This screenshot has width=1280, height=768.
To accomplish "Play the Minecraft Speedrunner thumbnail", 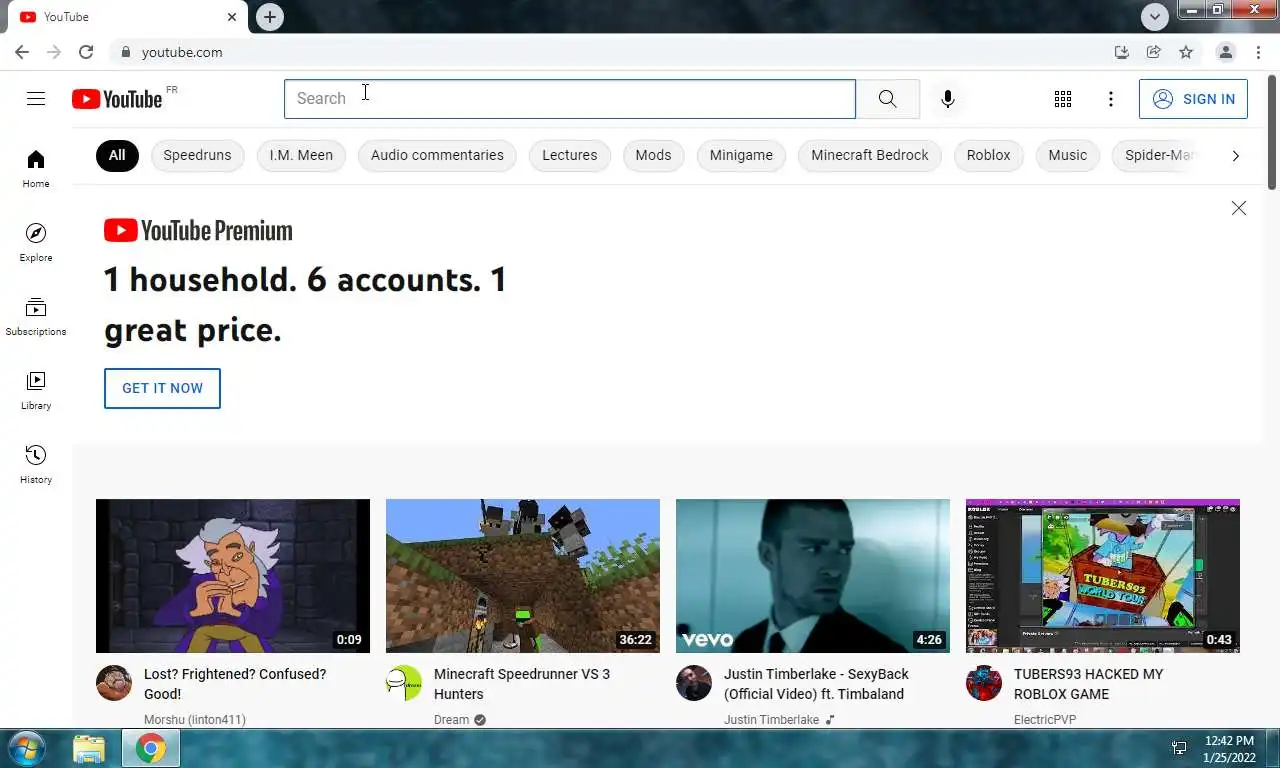I will [523, 576].
